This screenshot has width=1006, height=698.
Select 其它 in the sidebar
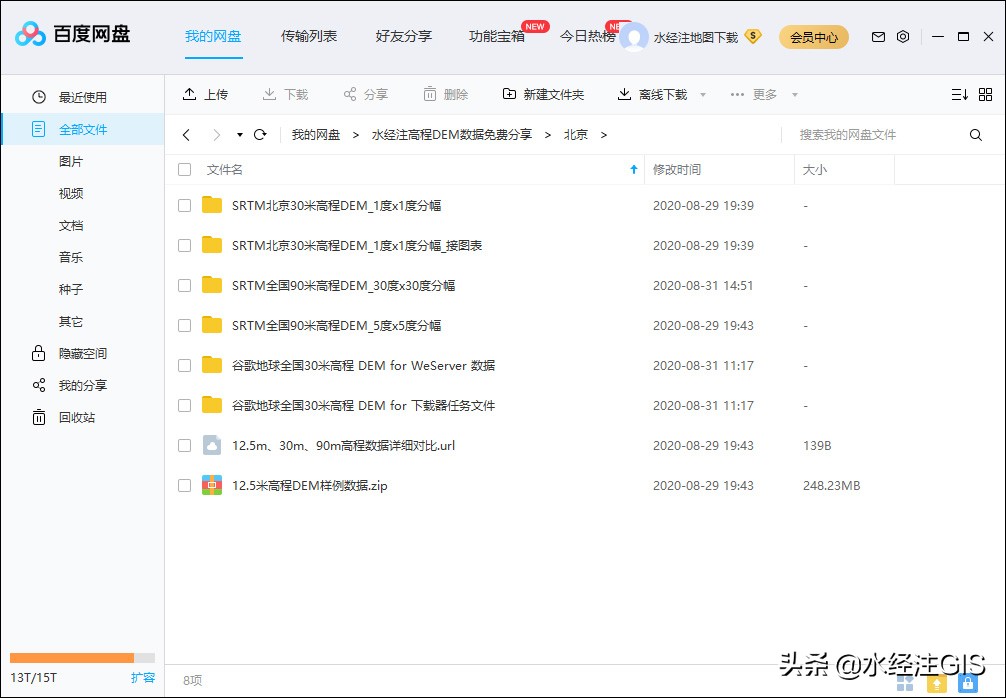pos(71,321)
